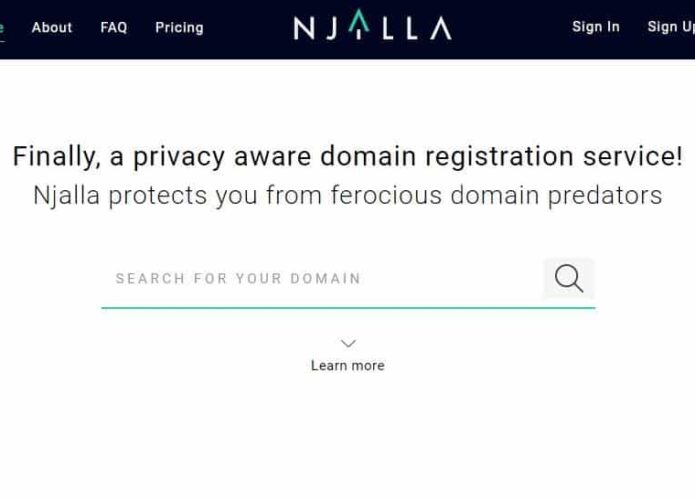Click the Sign Up link
695x500 pixels.
[671, 27]
